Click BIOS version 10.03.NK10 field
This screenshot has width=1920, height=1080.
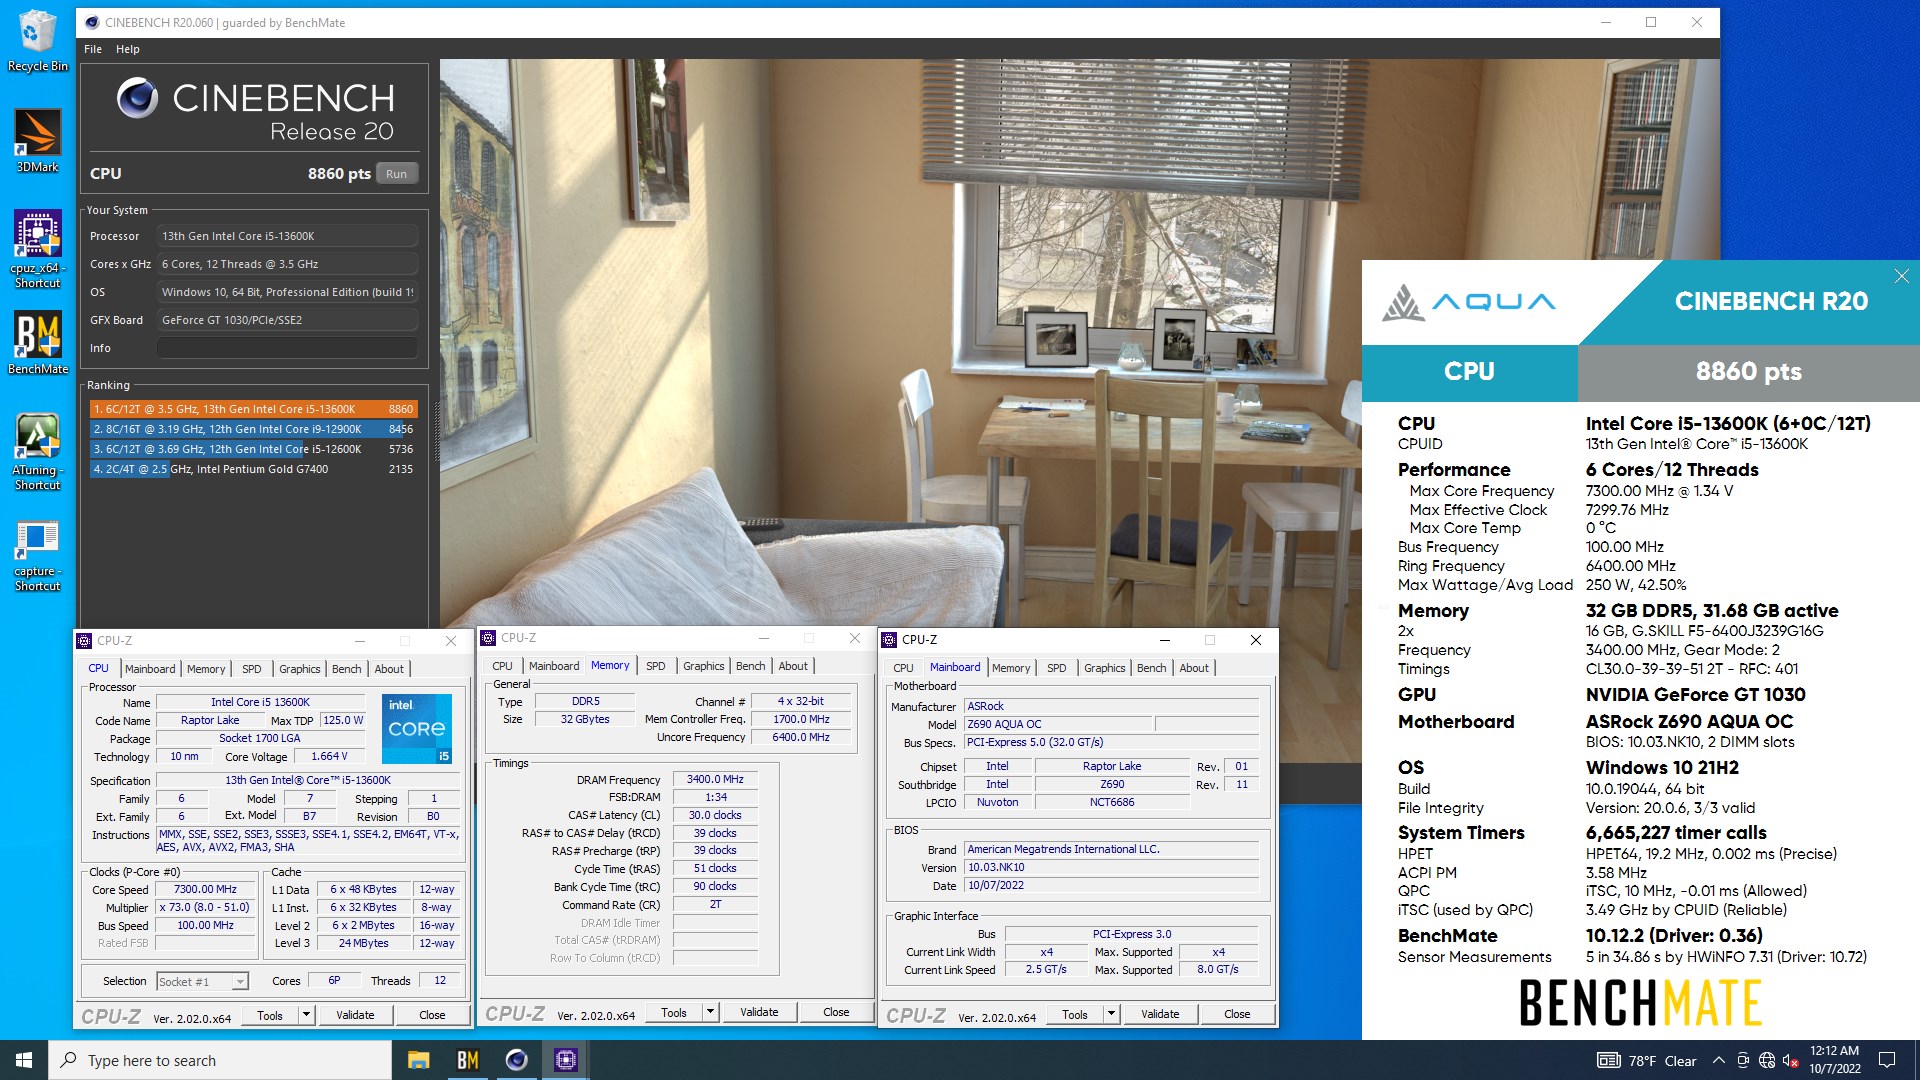(1111, 867)
